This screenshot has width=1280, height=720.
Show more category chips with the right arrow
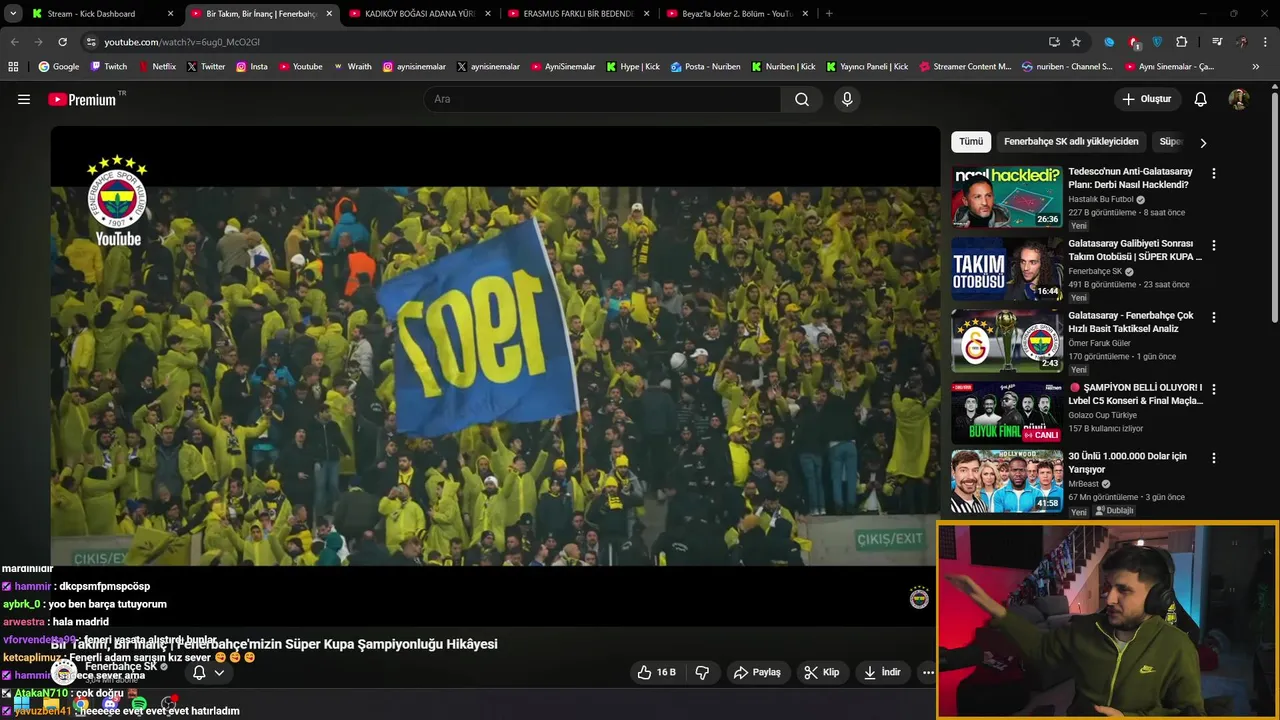coord(1203,142)
